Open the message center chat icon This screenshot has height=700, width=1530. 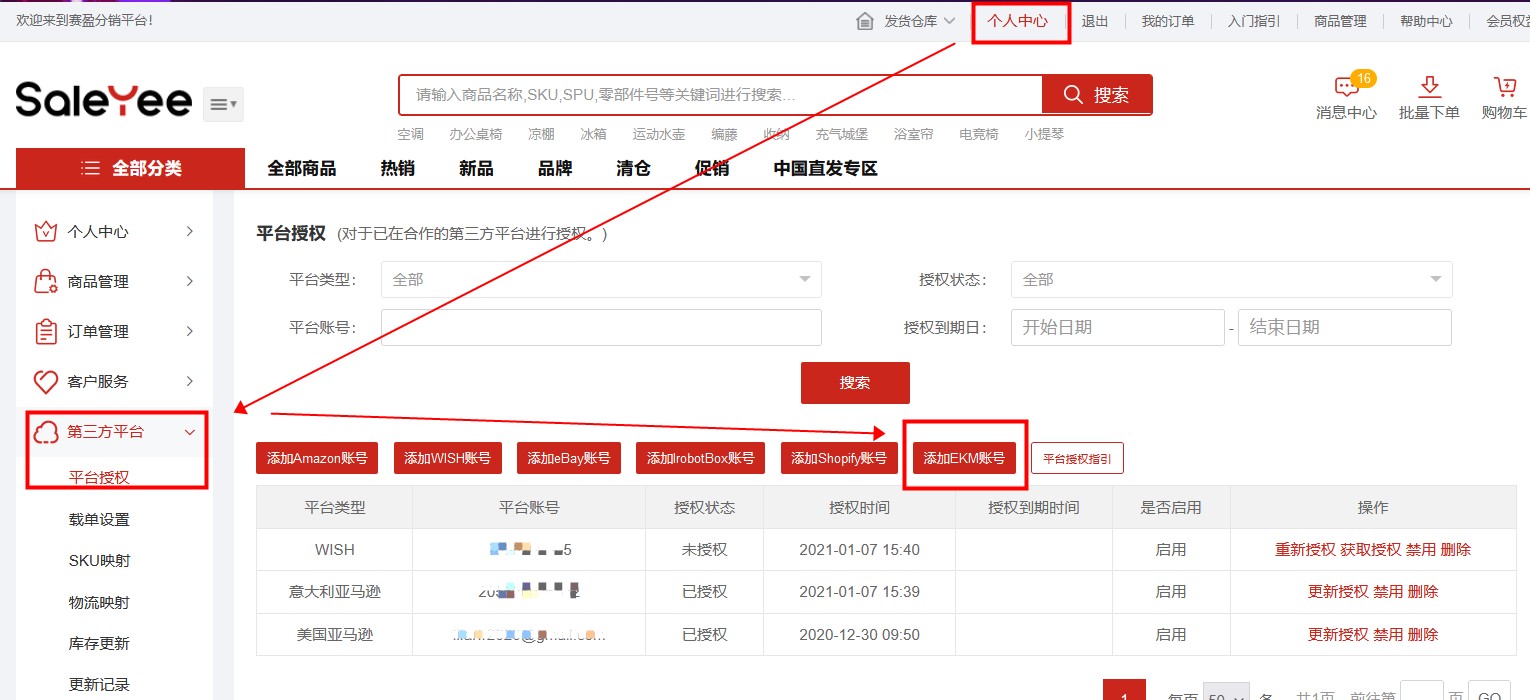point(1345,88)
